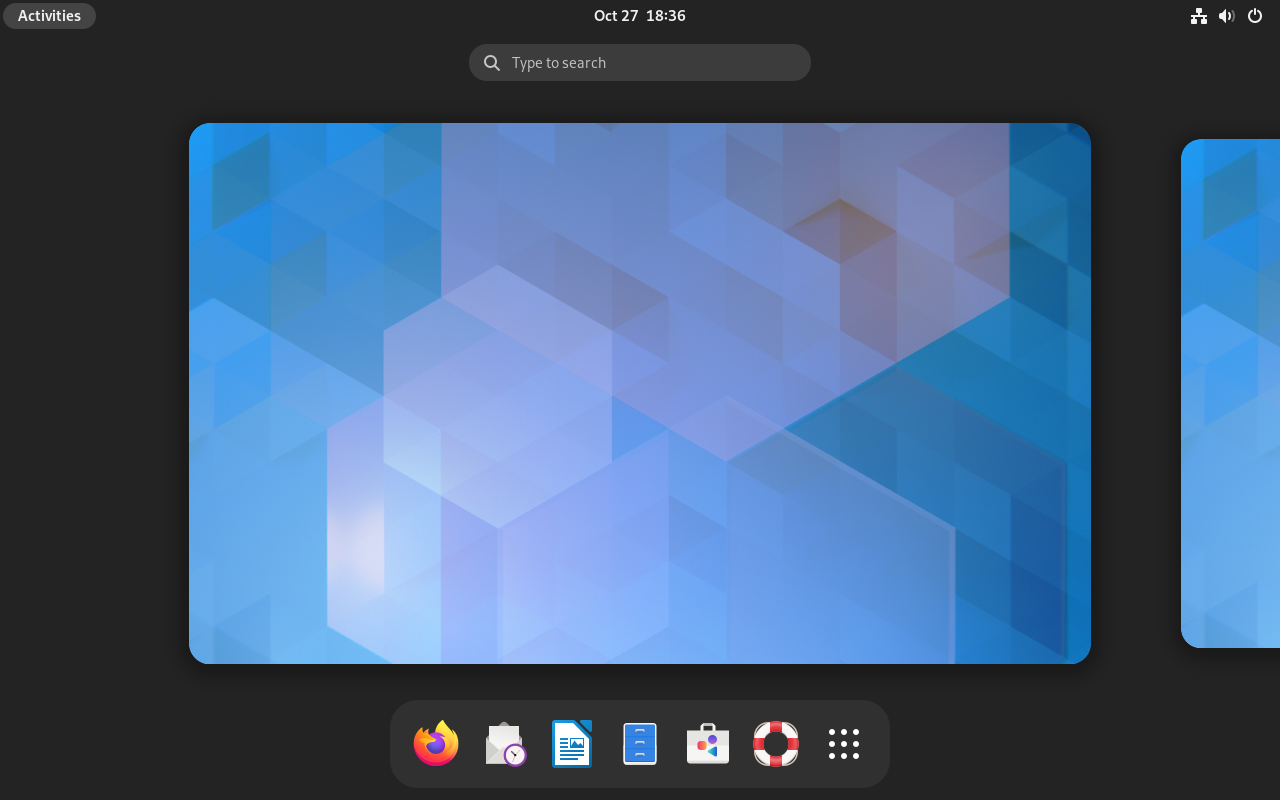Click the current workspace preview to enter it
The height and width of the screenshot is (800, 1280).
coord(640,392)
